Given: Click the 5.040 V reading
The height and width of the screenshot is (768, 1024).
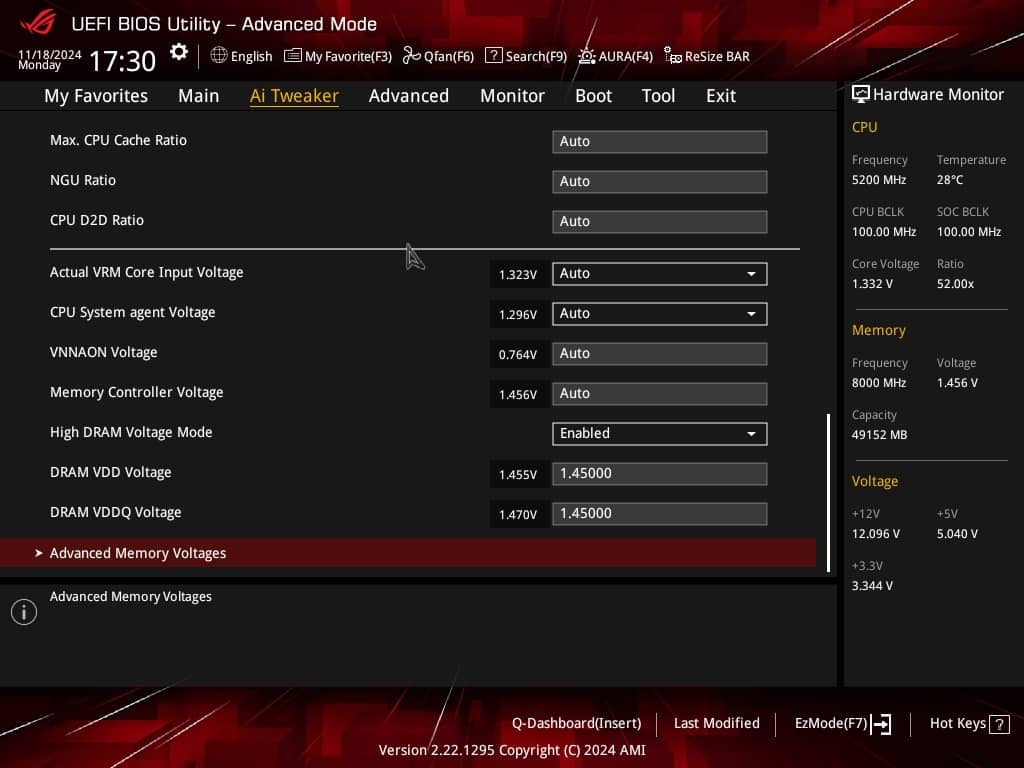Looking at the screenshot, I should tap(957, 534).
